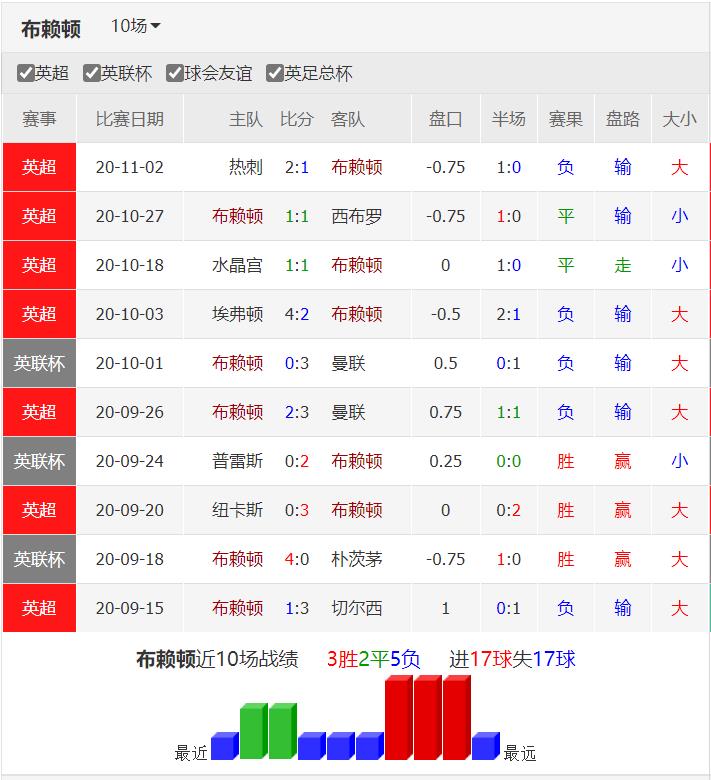Image resolution: width=711 pixels, height=780 pixels.
Task: Click the 大小 column header
Action: (679, 119)
